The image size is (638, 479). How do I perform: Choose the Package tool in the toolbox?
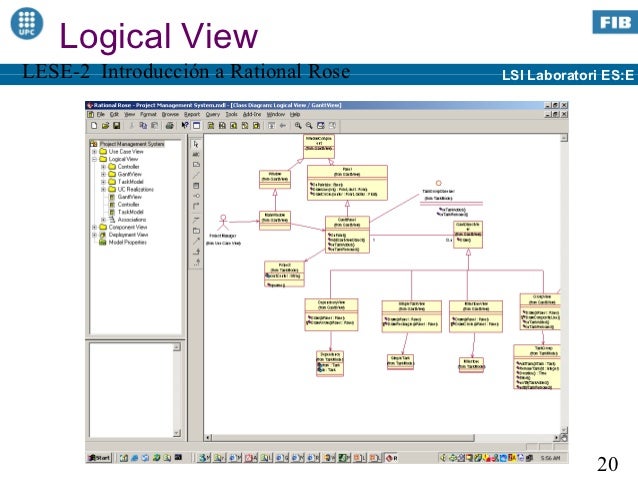[x=196, y=231]
